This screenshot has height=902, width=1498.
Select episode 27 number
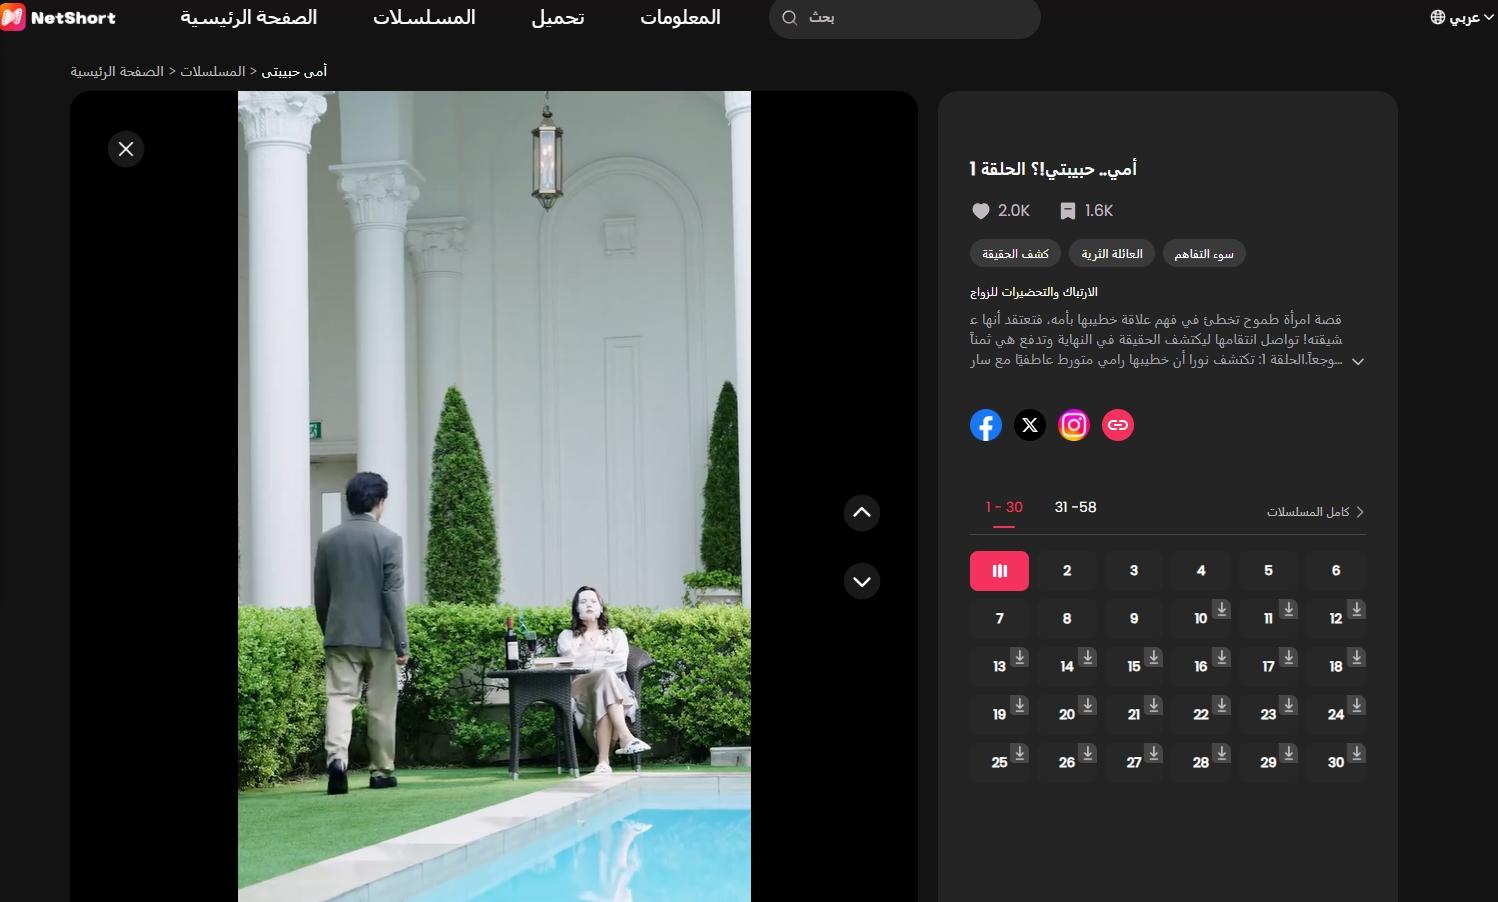coord(1134,762)
